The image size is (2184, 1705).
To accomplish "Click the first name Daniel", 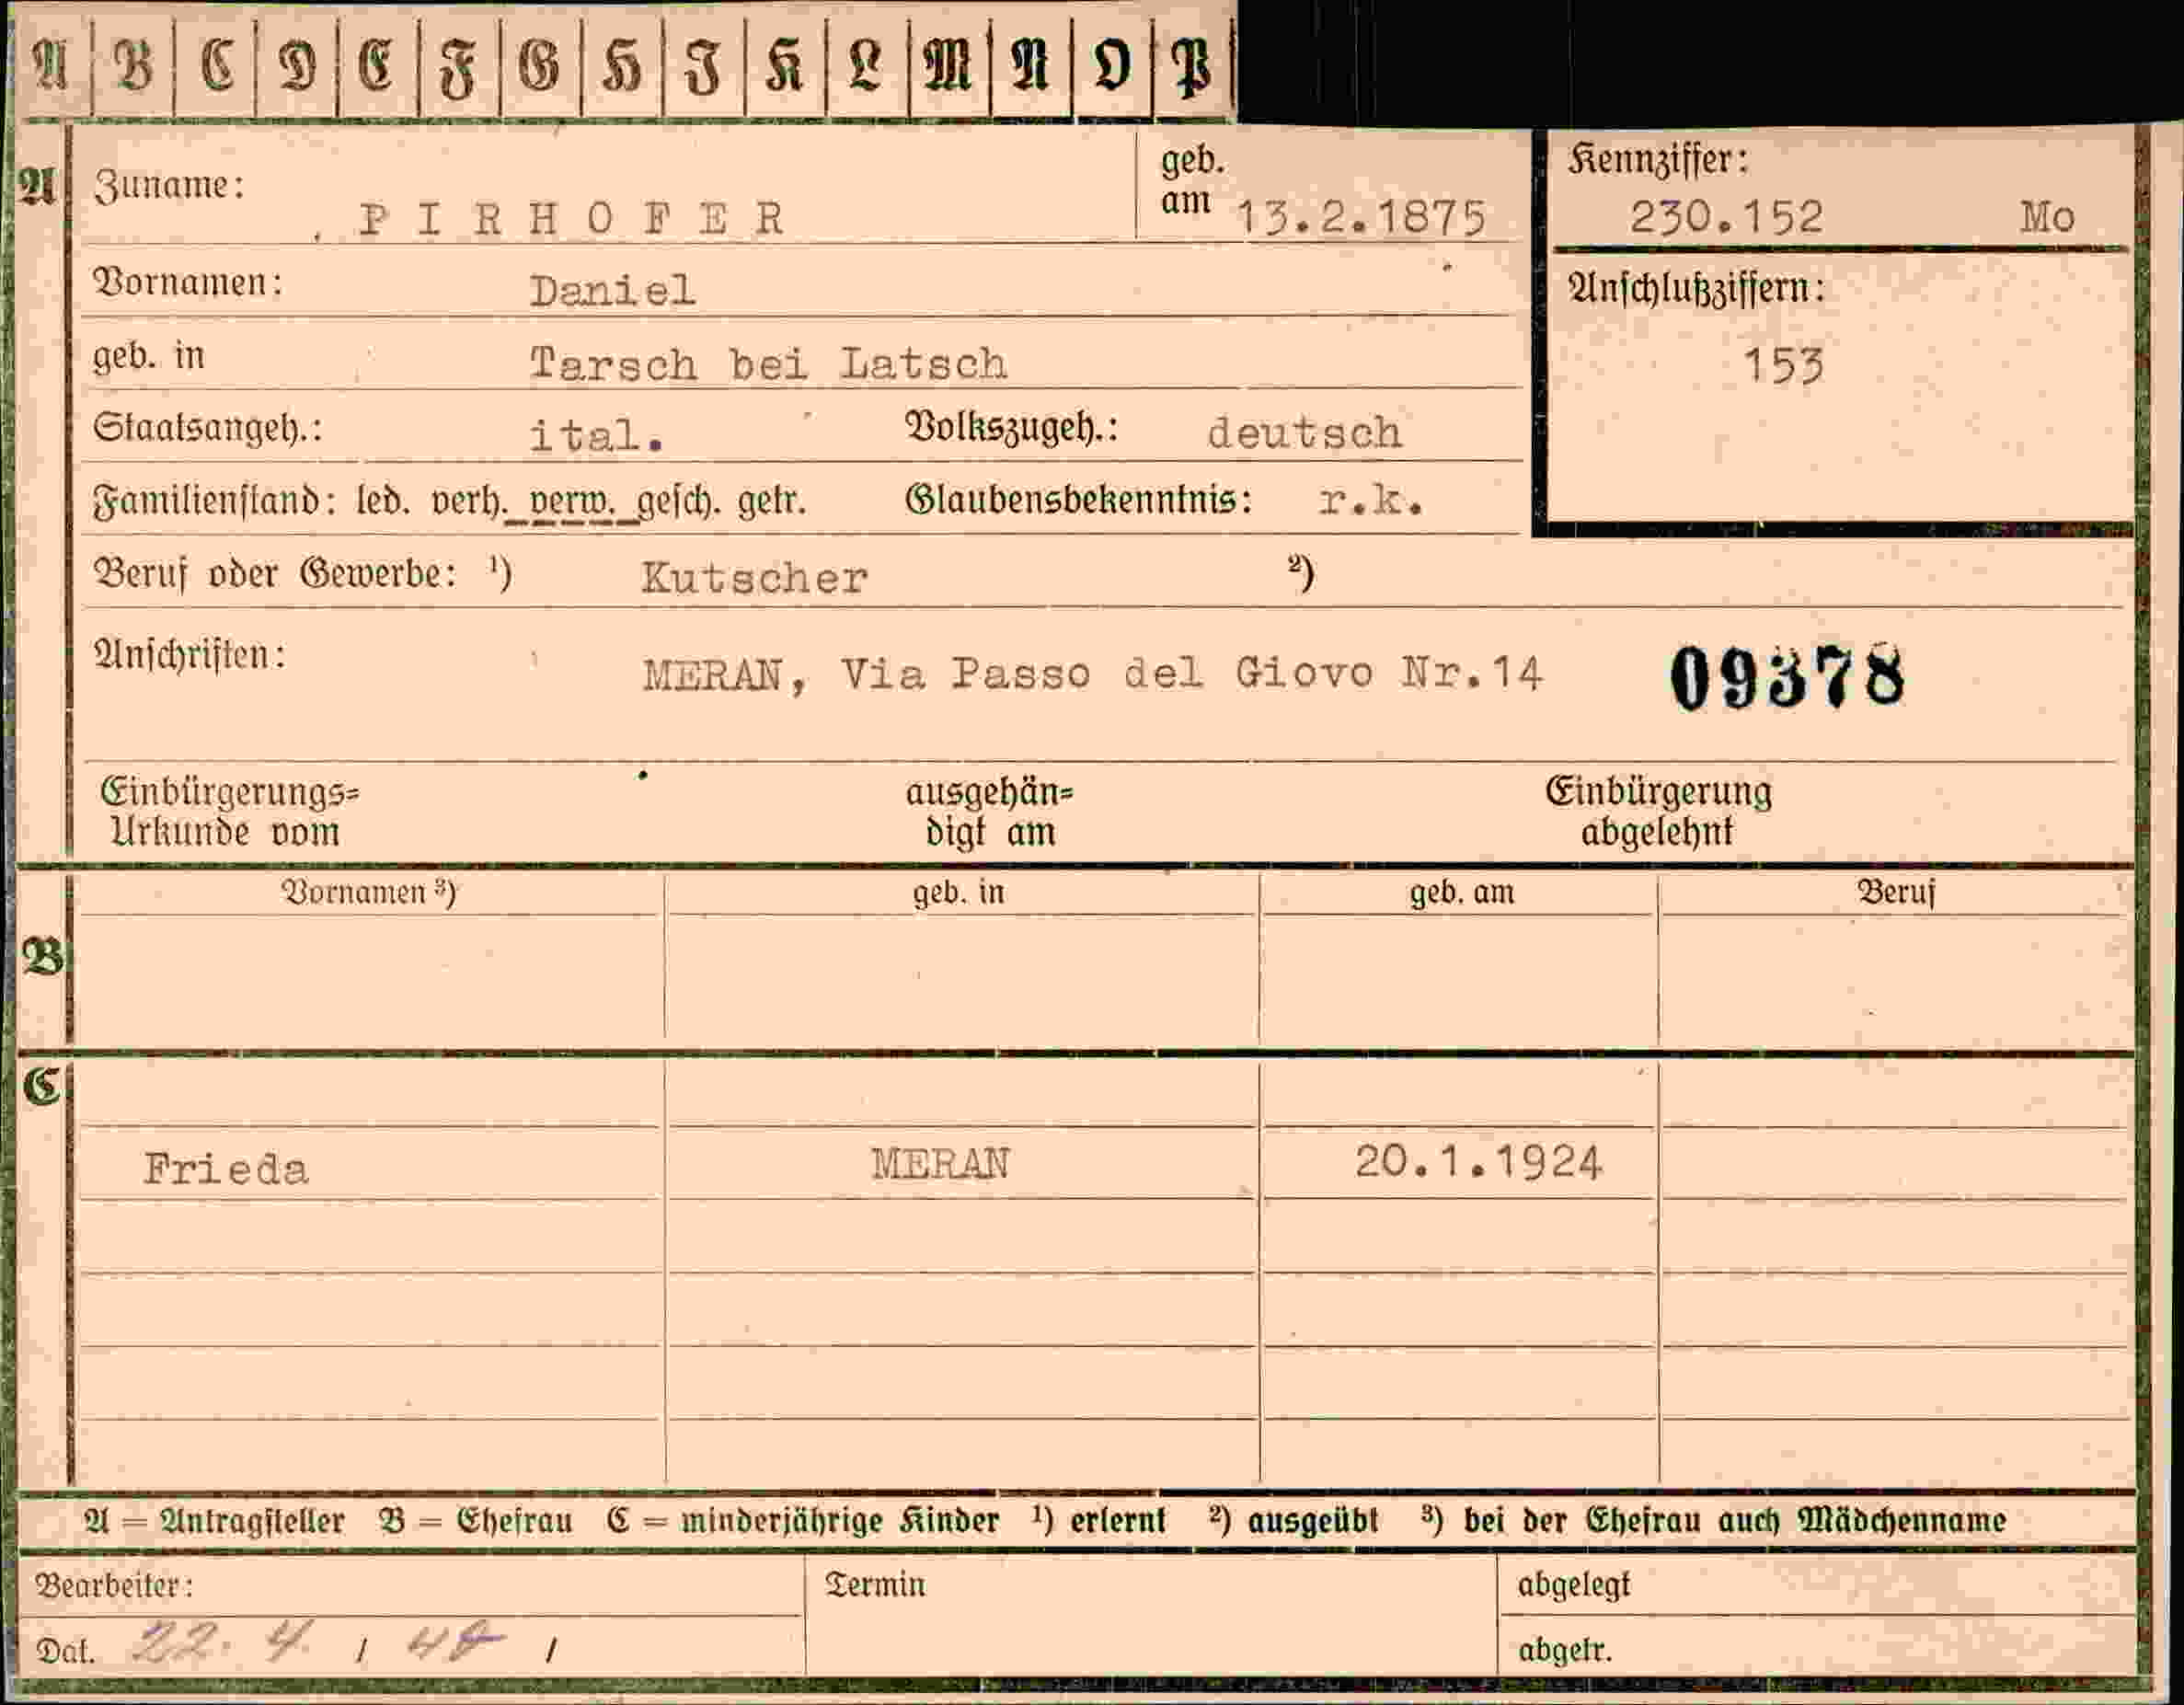I will 612,291.
